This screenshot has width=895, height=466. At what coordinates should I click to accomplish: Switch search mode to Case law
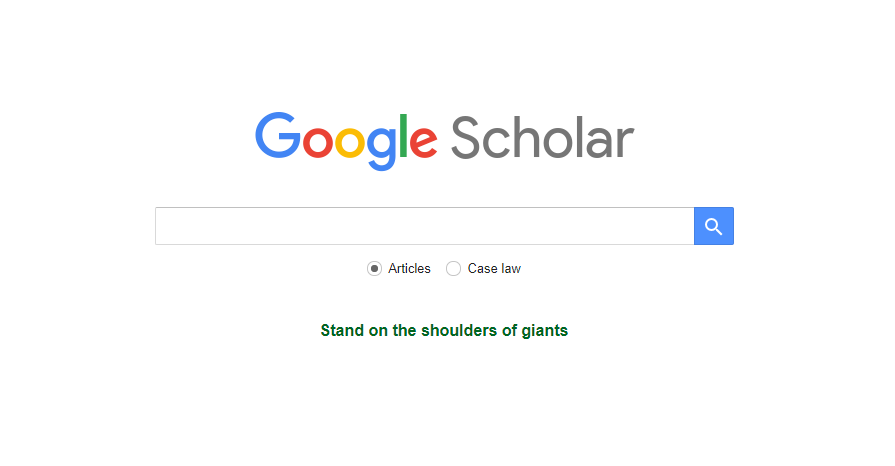point(453,268)
